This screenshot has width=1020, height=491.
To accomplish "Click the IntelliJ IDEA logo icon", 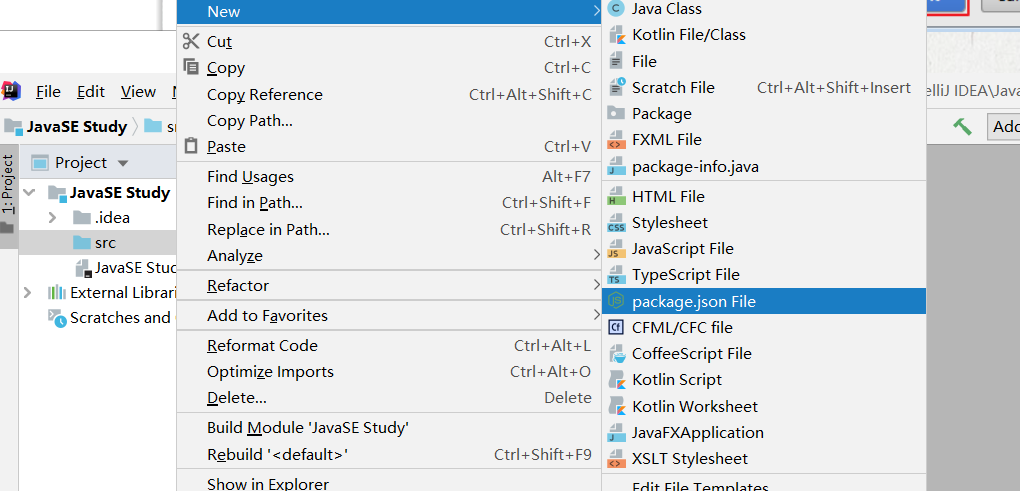I will [12, 91].
